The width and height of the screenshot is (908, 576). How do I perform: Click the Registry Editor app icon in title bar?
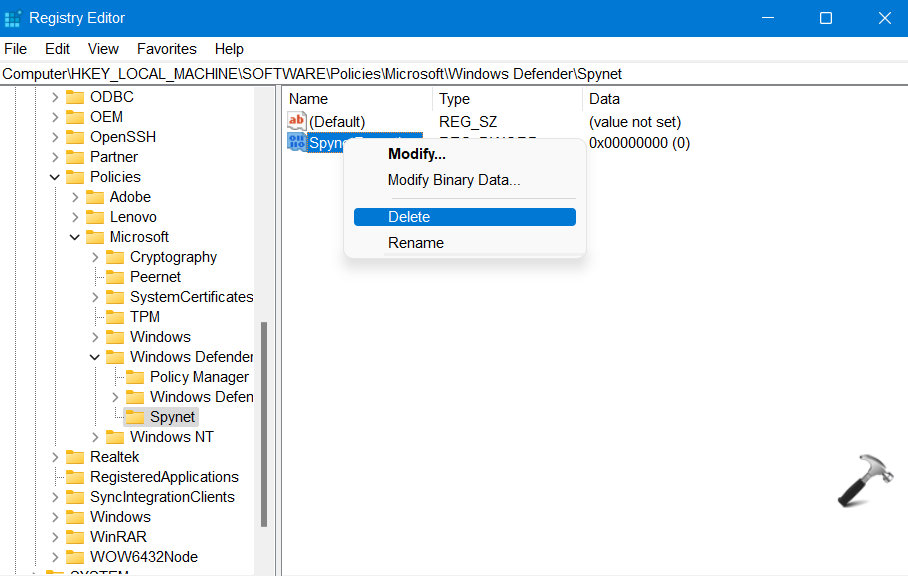[13, 18]
